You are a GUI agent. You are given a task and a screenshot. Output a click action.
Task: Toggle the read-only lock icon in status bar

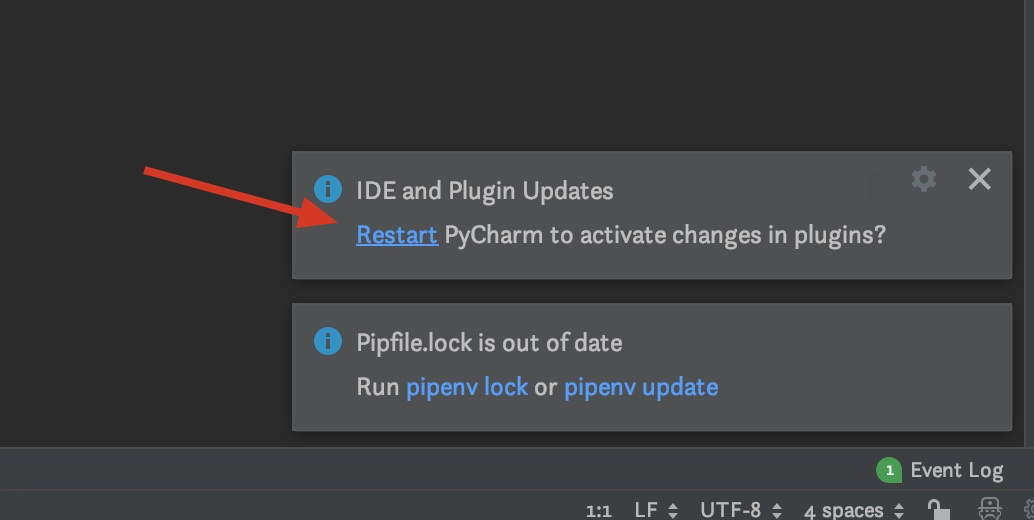click(939, 509)
